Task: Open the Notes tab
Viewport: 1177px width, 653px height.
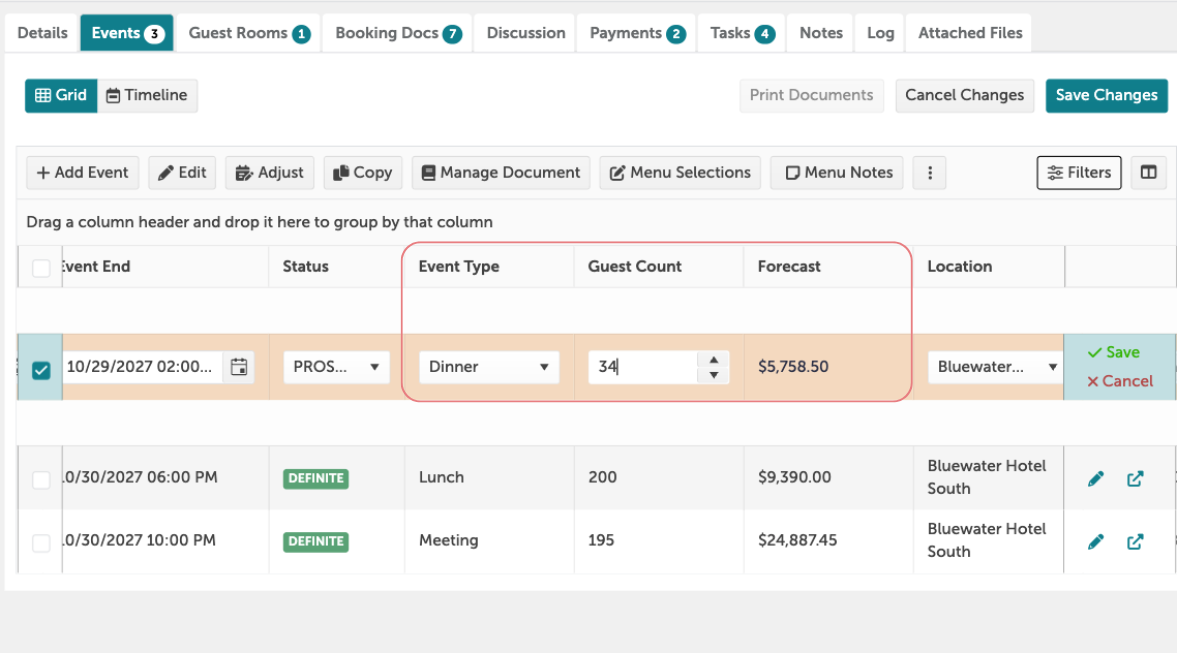Action: [x=820, y=33]
